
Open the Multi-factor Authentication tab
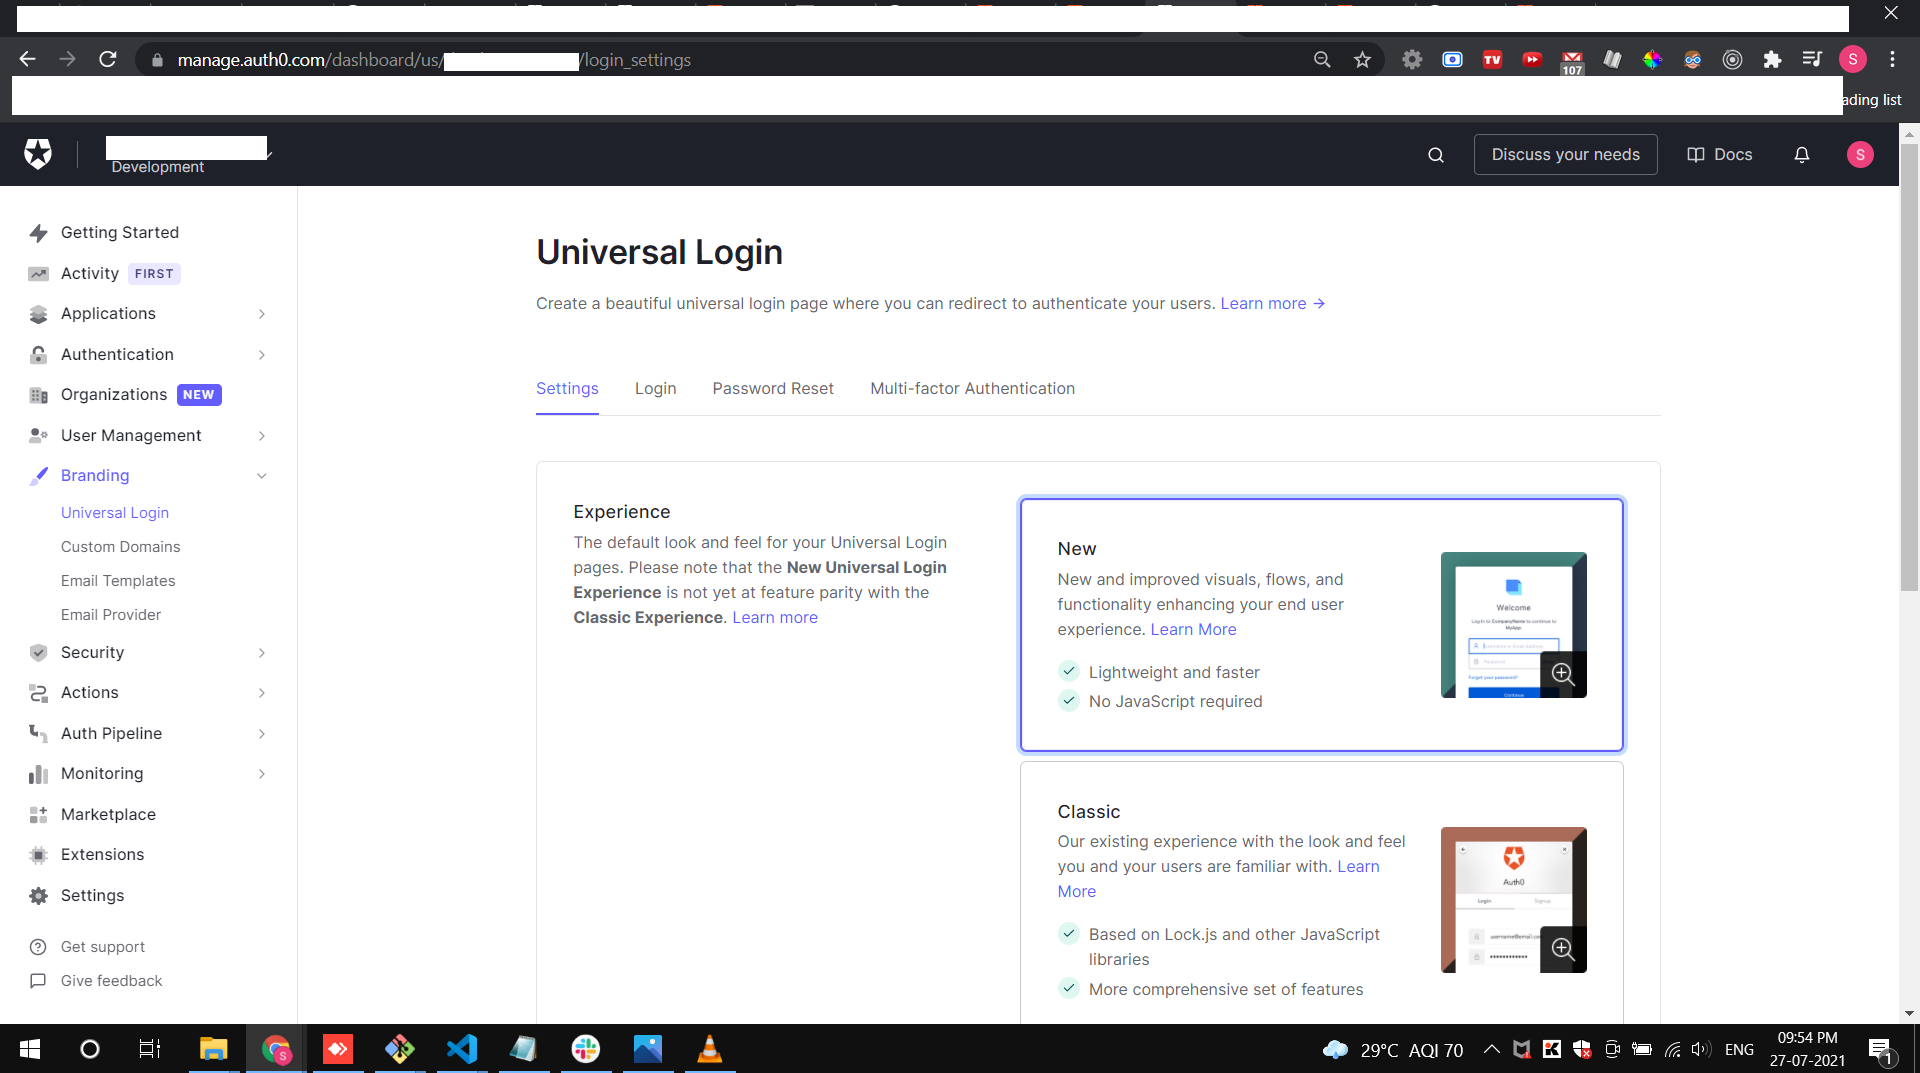tap(973, 389)
